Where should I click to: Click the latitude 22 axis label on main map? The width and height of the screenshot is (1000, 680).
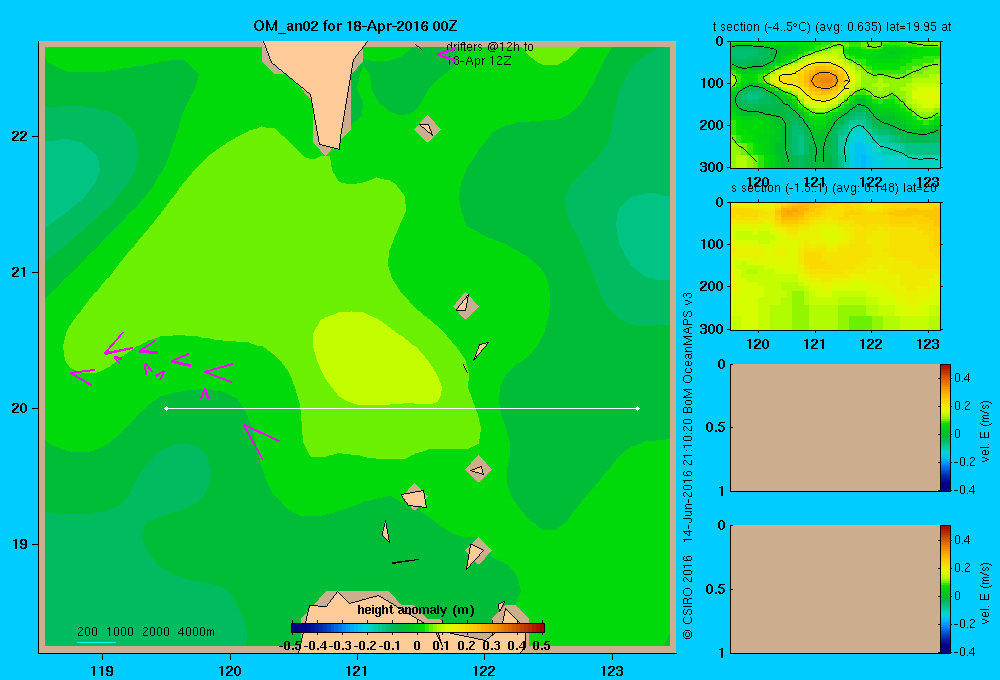point(20,137)
